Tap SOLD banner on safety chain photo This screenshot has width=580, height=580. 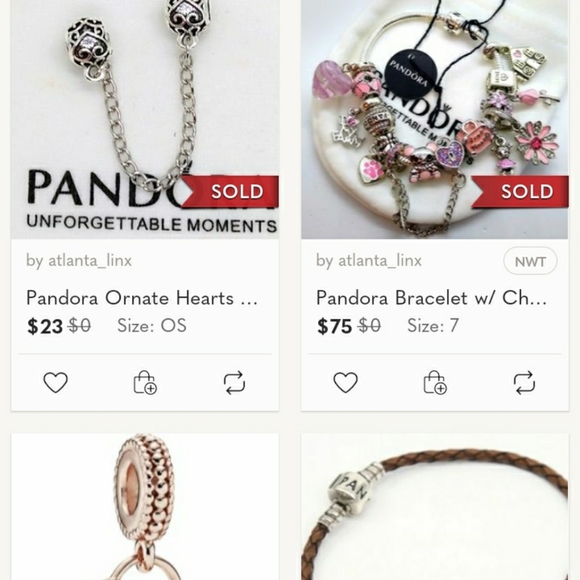tap(230, 192)
